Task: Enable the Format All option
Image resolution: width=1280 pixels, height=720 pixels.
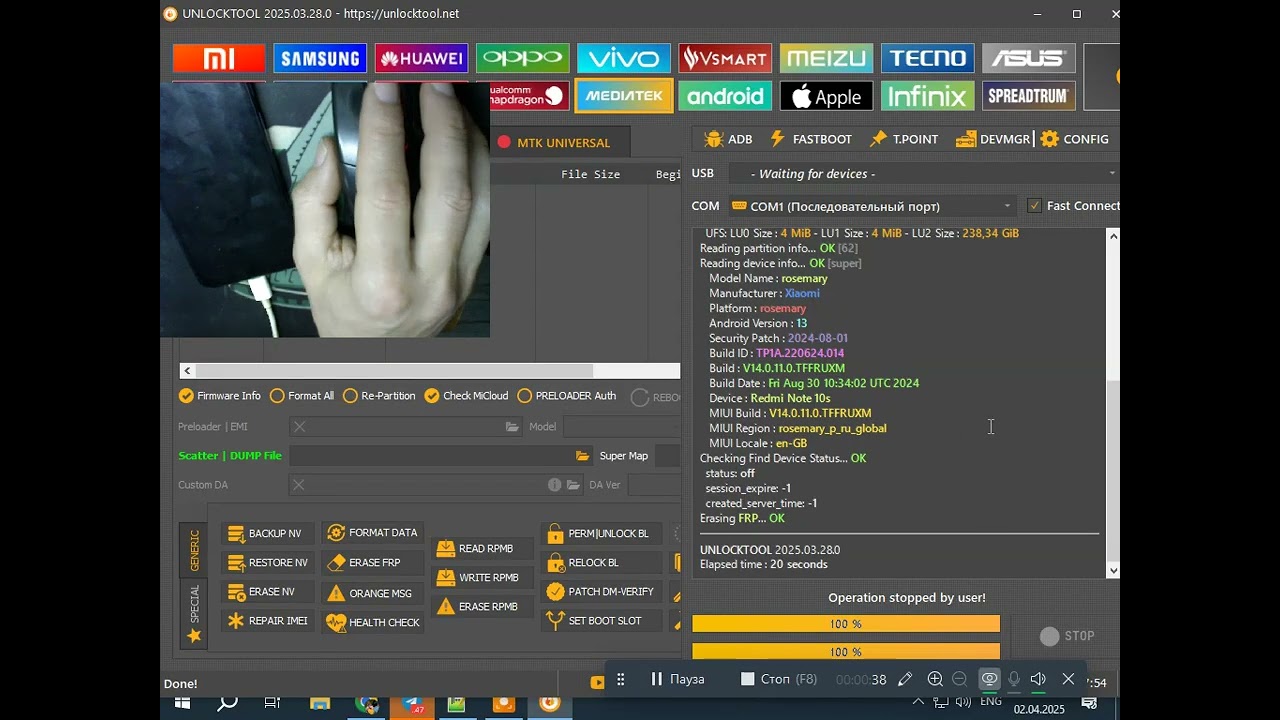Action: pyautogui.click(x=302, y=396)
